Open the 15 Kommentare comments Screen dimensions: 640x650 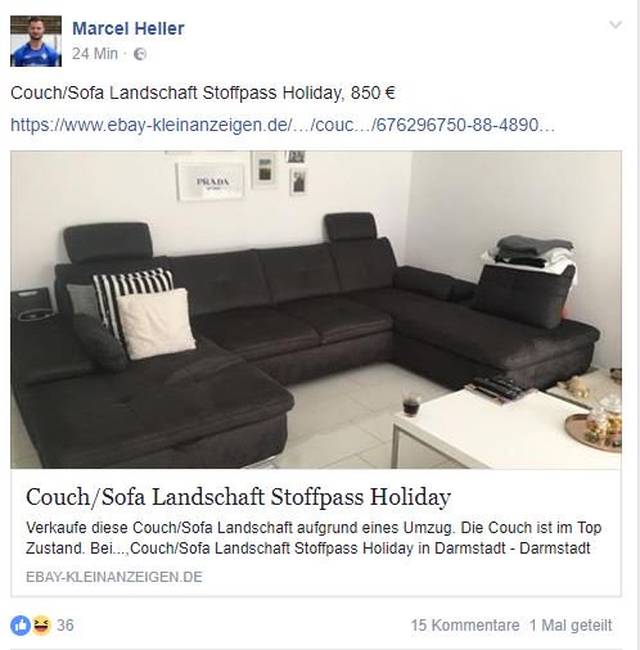pyautogui.click(x=465, y=626)
